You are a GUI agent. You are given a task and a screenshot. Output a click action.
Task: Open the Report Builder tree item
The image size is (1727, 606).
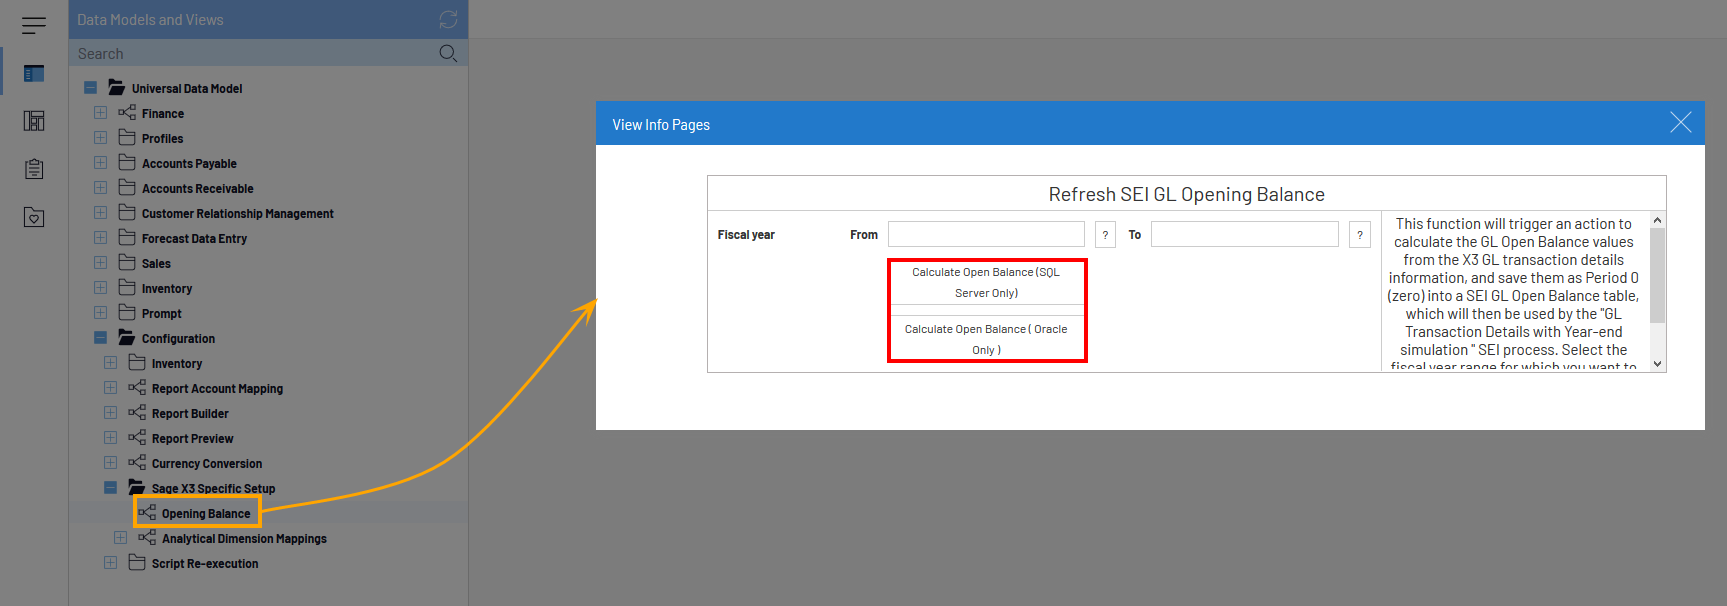190,414
